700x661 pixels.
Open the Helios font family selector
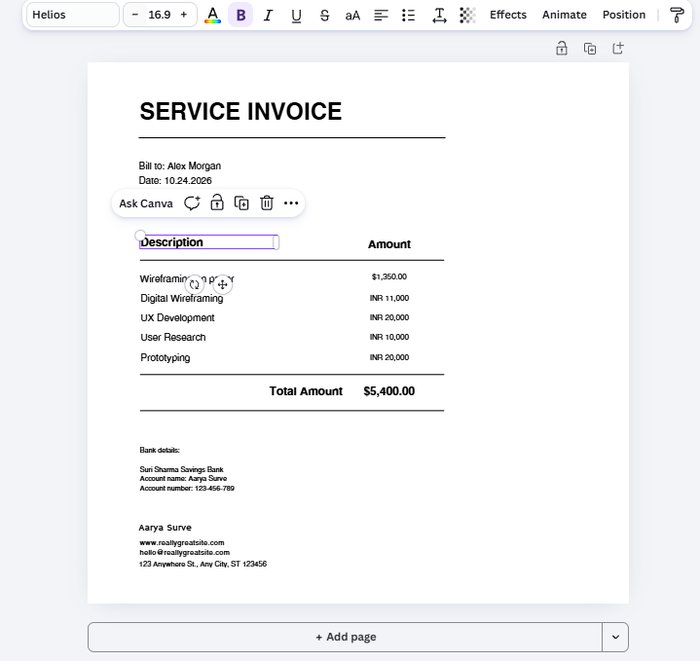pos(73,15)
